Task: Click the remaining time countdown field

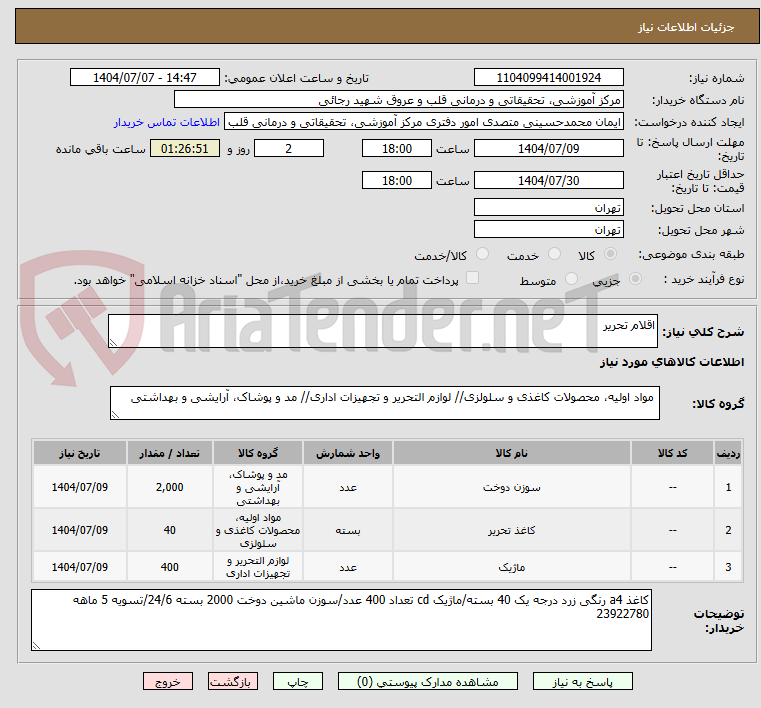Action: pos(185,149)
